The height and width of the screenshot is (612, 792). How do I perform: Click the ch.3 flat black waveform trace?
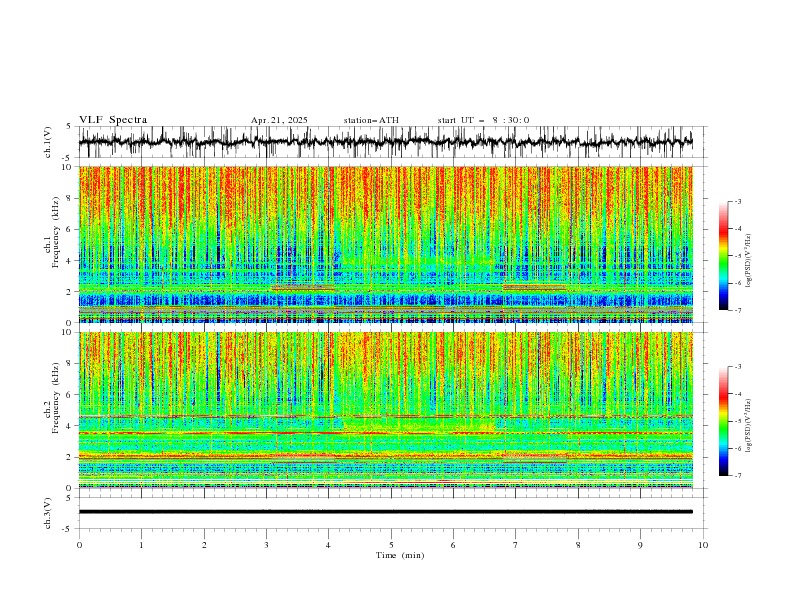point(385,512)
